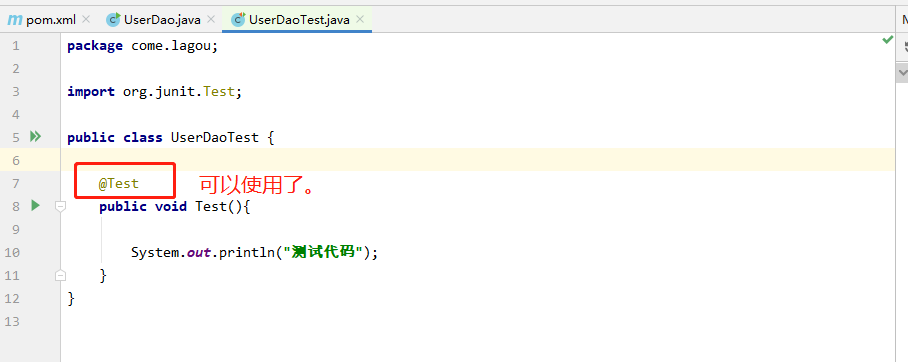This screenshot has height=362, width=908.
Task: Close the UserDao.java tab
Action: coord(211,20)
